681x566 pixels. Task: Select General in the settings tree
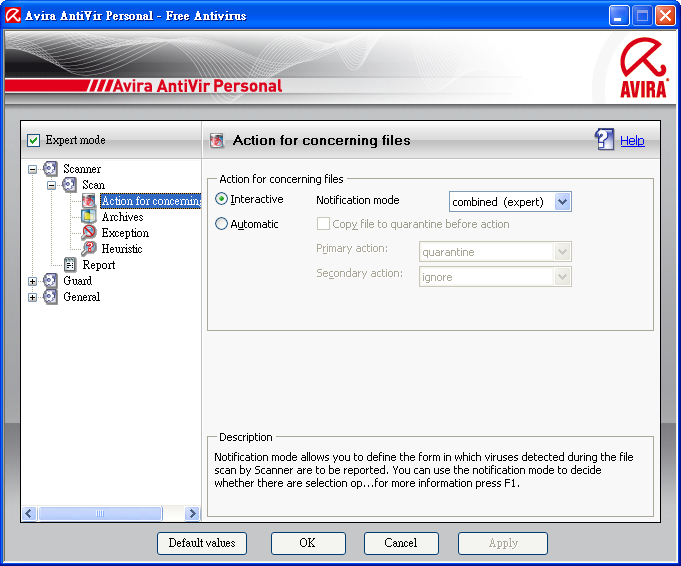[x=81, y=297]
